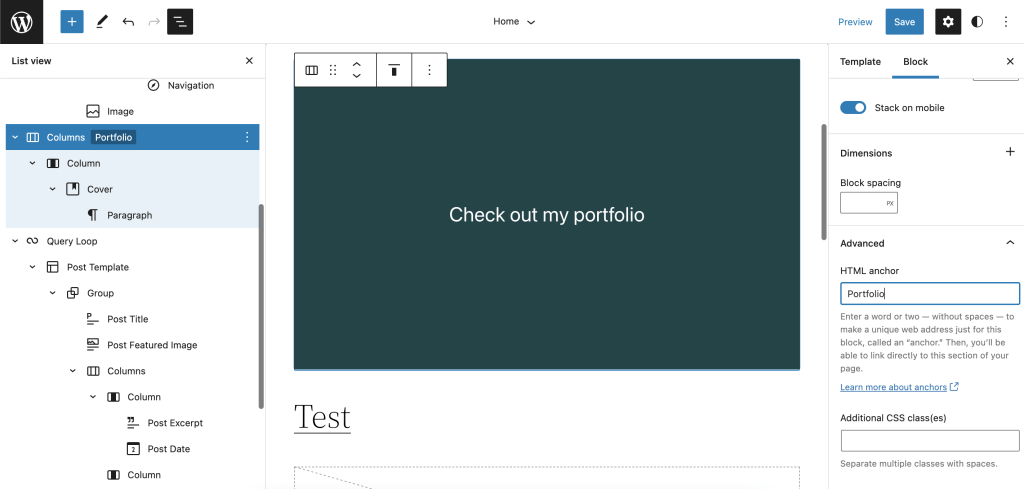The height and width of the screenshot is (489, 1024).
Task: Toggle the List View icon
Action: [180, 21]
